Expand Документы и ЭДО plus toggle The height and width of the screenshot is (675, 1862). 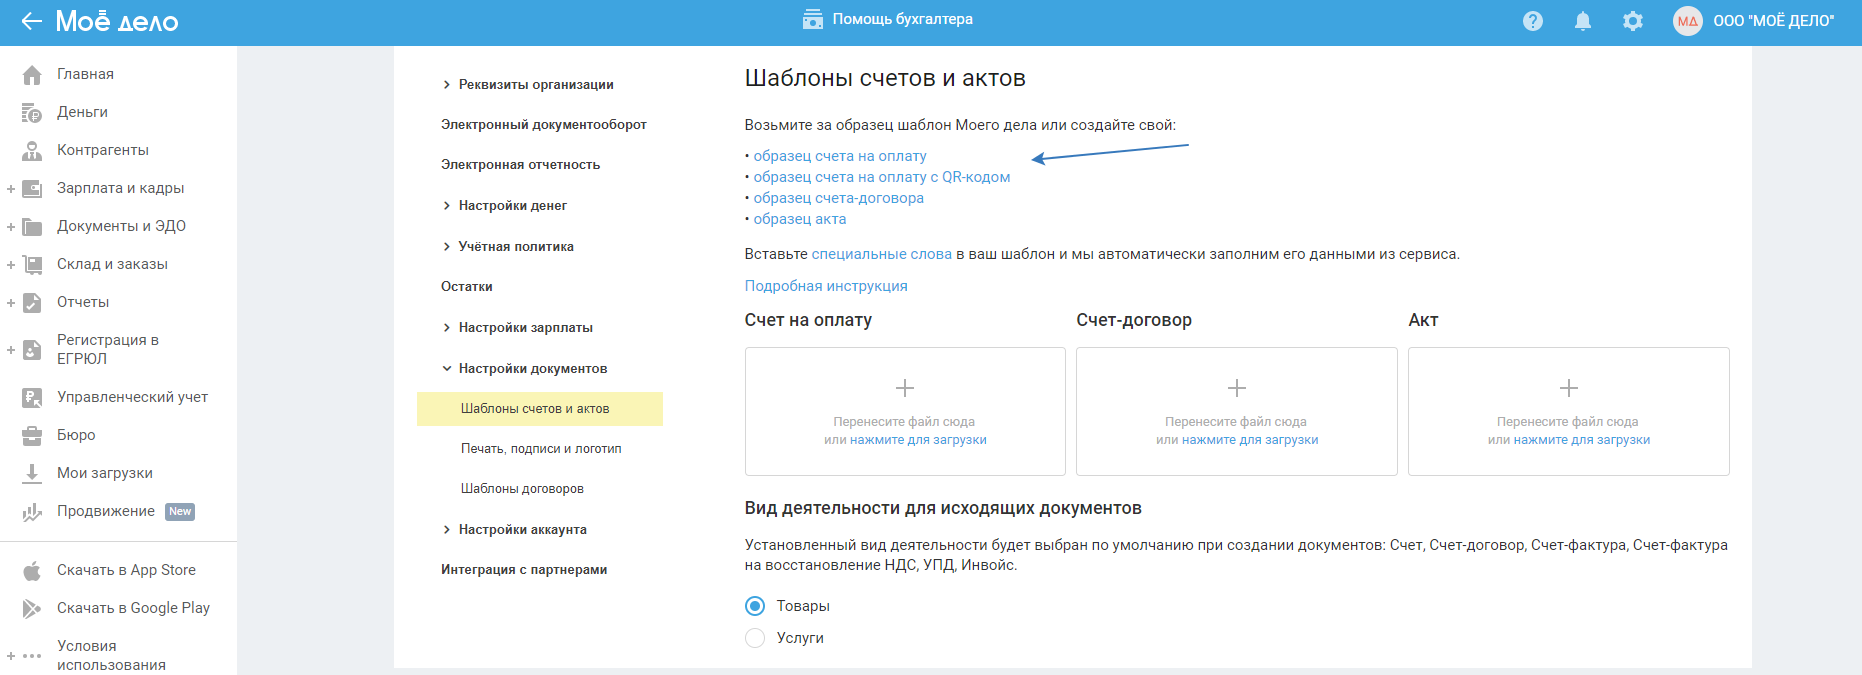pyautogui.click(x=11, y=227)
